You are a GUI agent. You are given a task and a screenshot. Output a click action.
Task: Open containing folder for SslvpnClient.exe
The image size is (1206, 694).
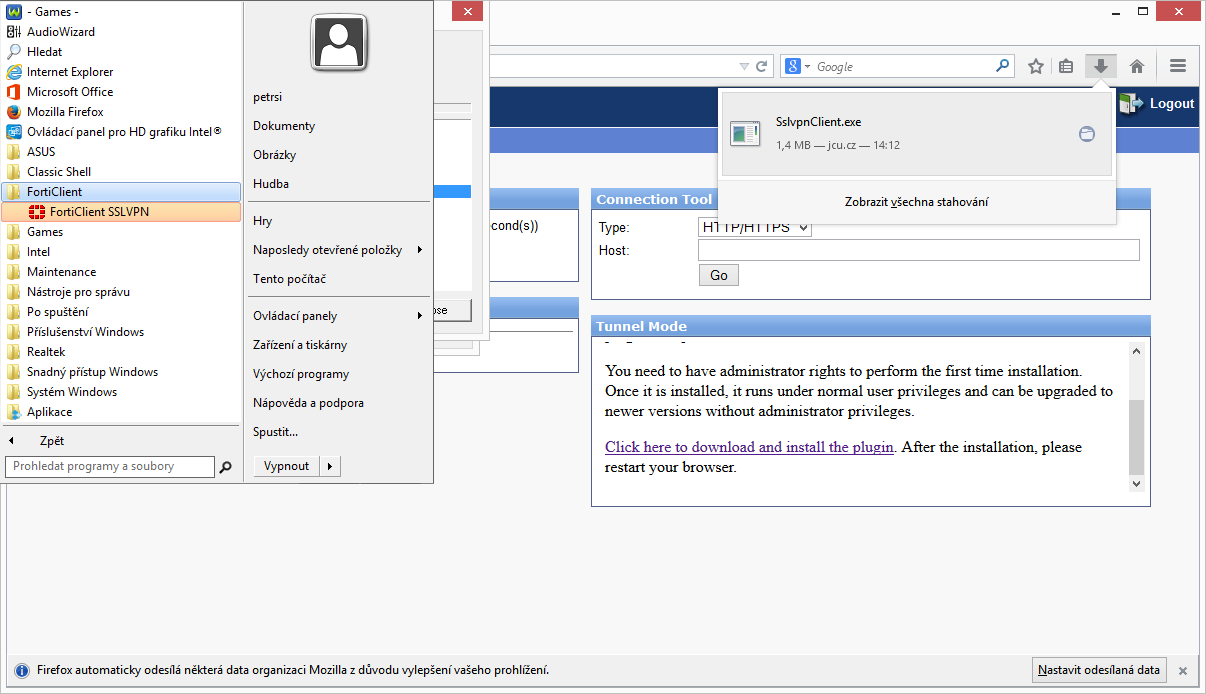click(x=1087, y=134)
